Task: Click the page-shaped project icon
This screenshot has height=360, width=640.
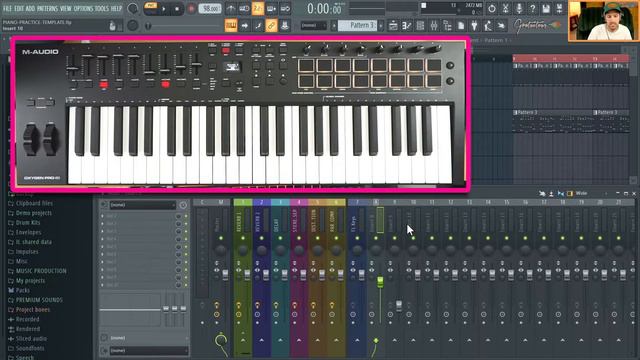Action: click(461, 26)
